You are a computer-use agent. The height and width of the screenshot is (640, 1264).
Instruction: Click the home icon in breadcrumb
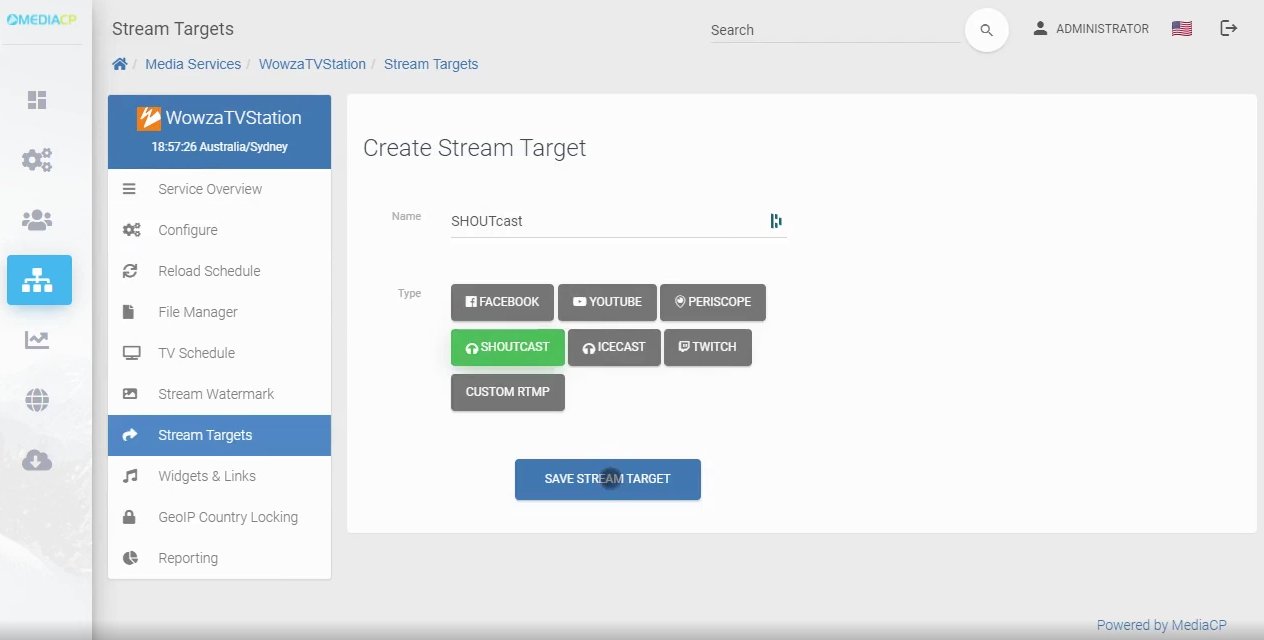(120, 64)
